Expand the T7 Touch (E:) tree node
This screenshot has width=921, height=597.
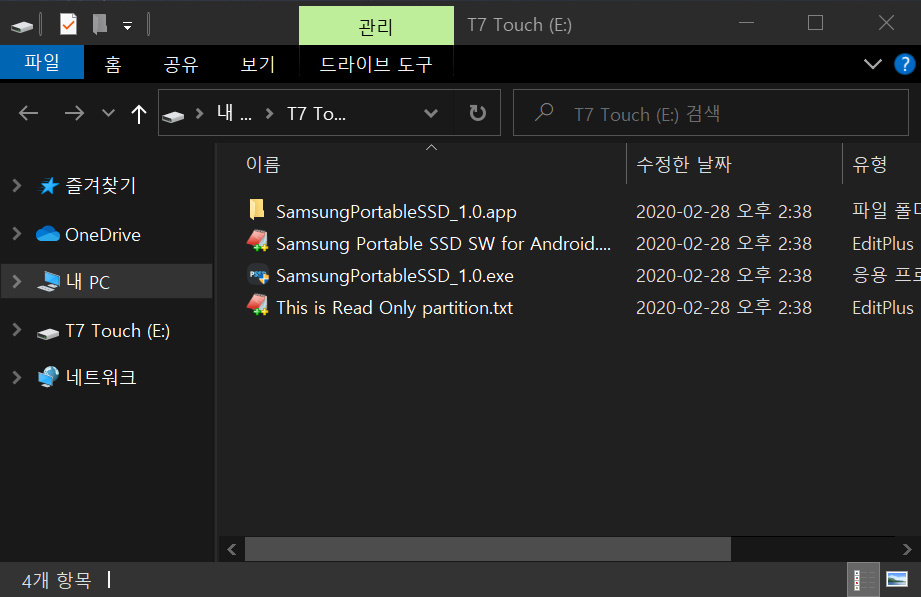point(16,330)
